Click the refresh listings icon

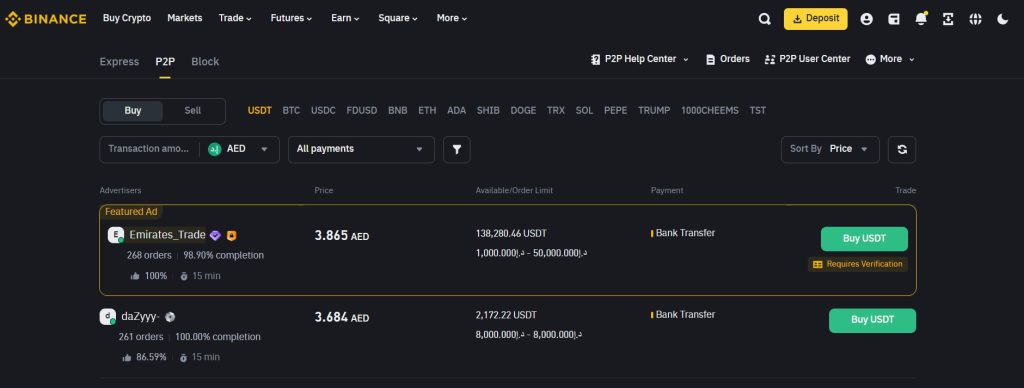[902, 150]
